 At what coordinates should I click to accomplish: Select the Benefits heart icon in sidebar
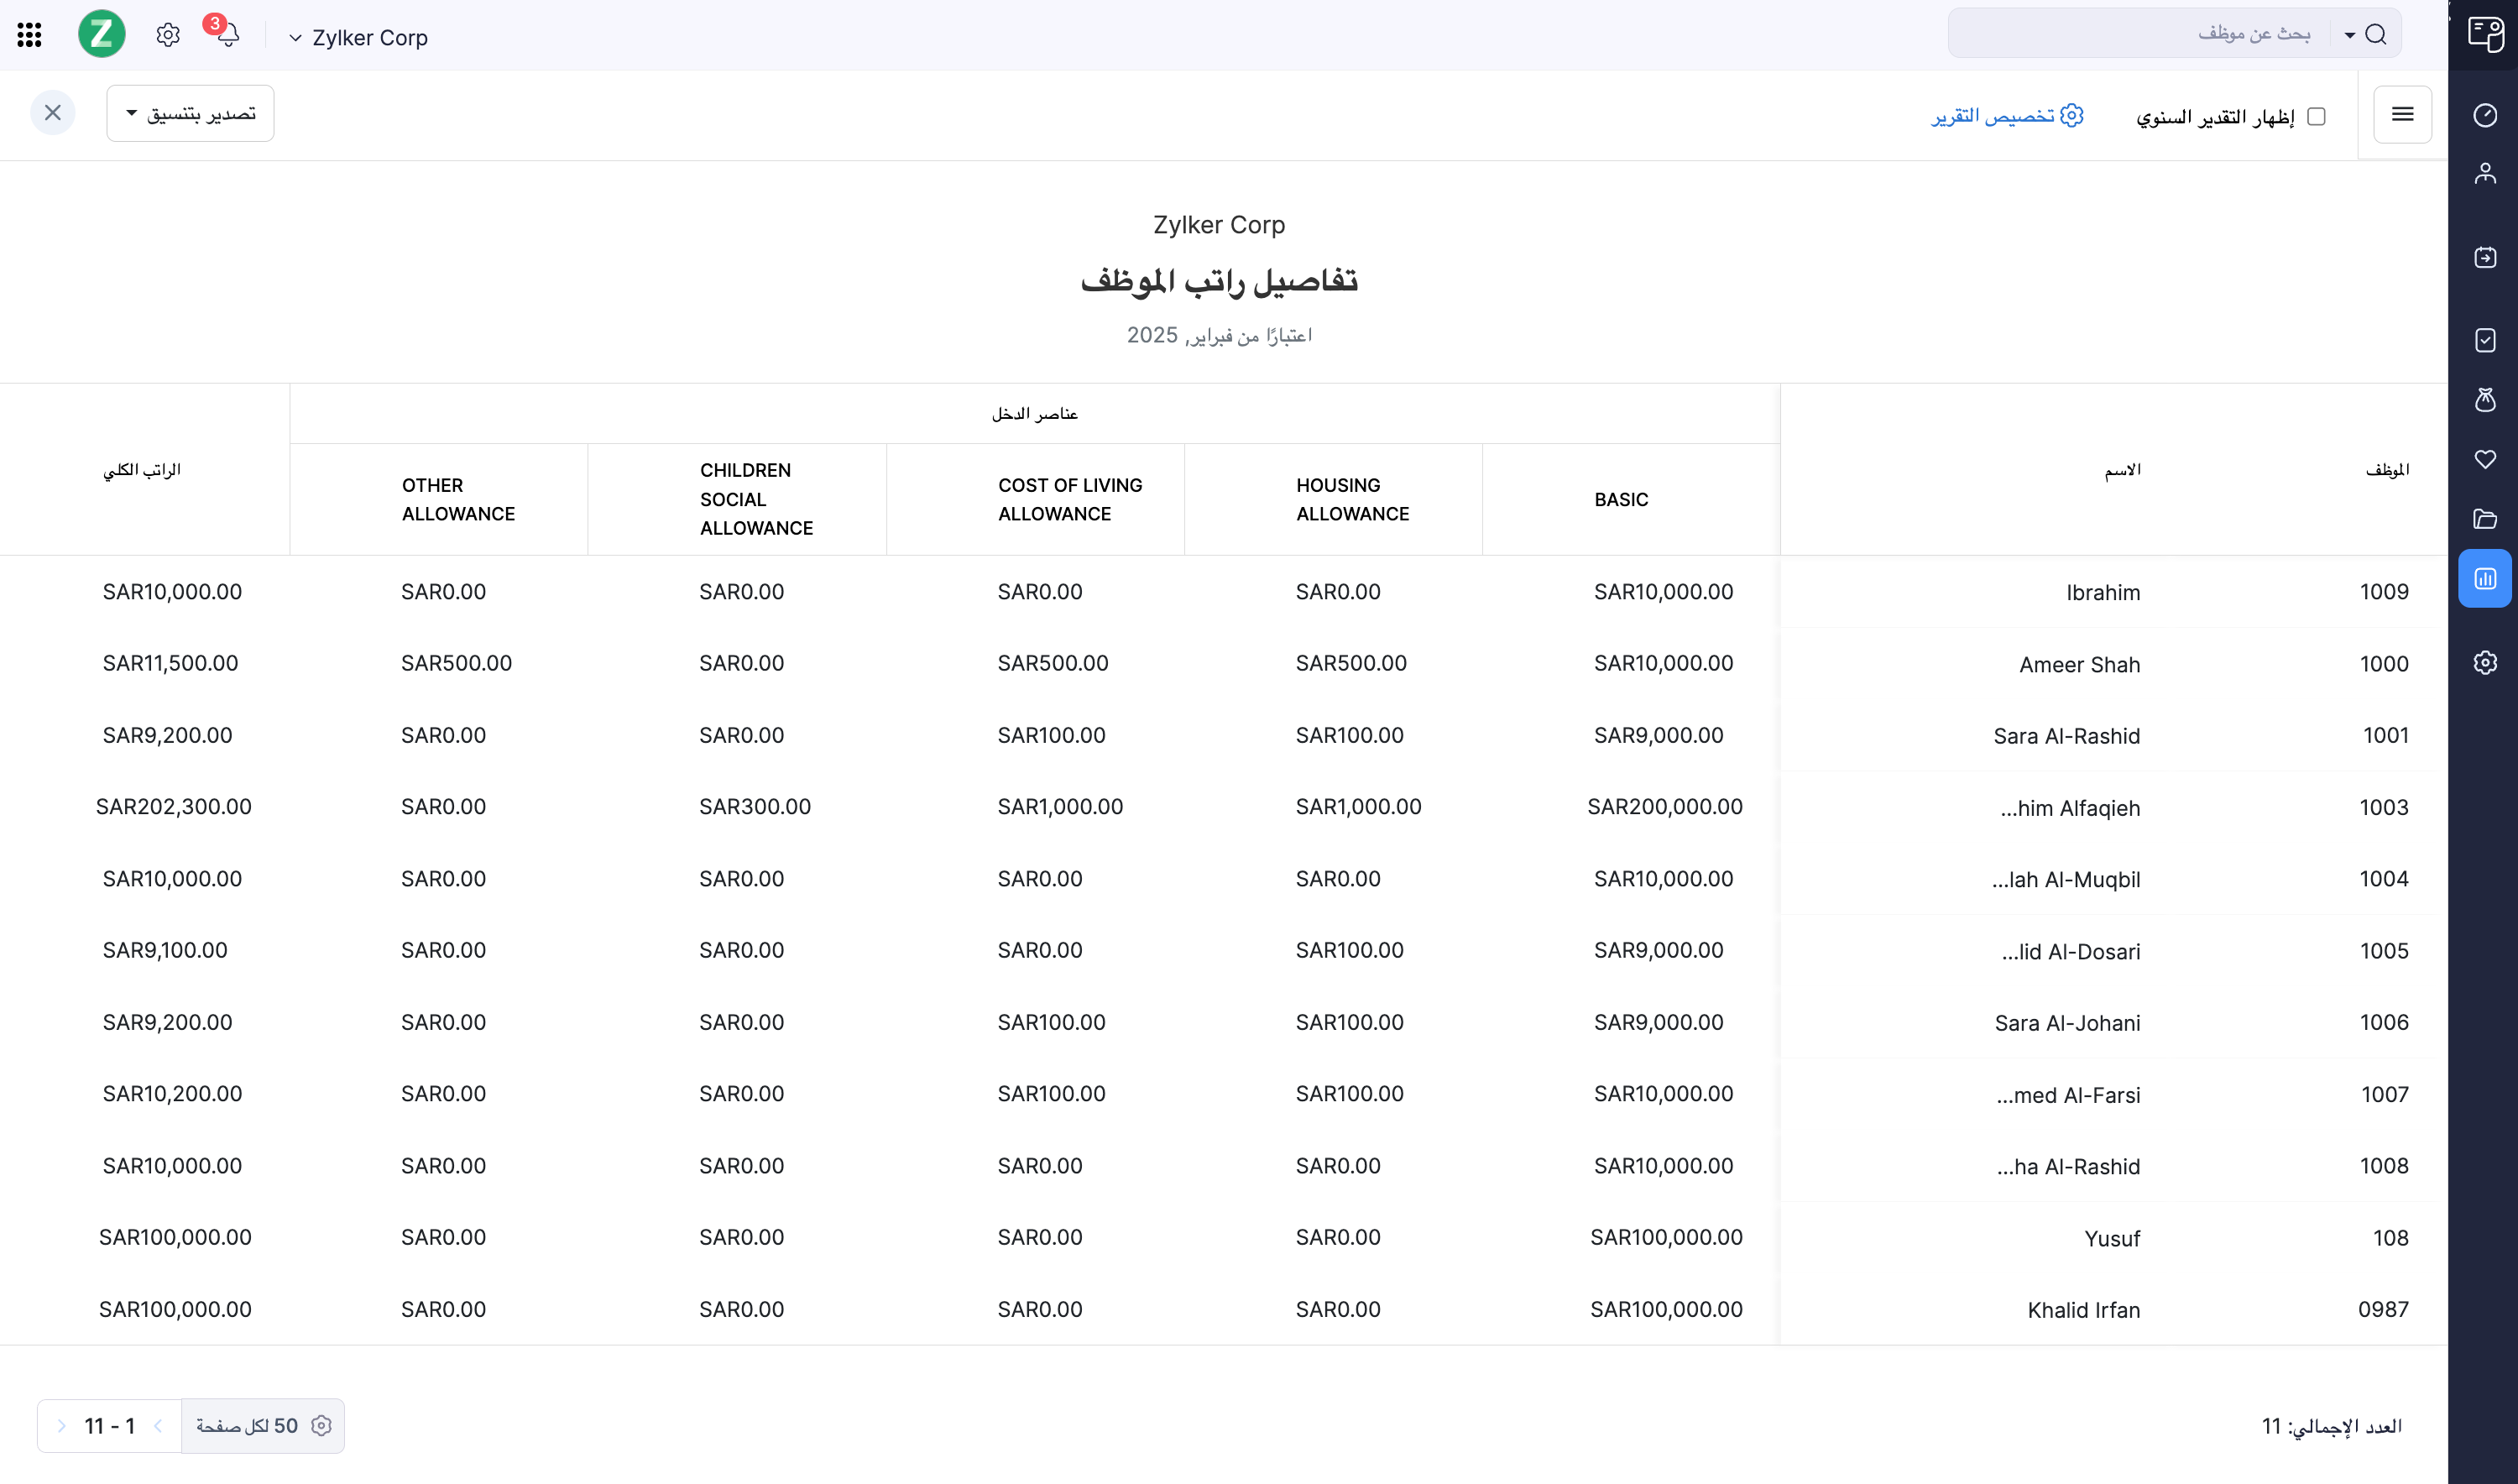2486,459
